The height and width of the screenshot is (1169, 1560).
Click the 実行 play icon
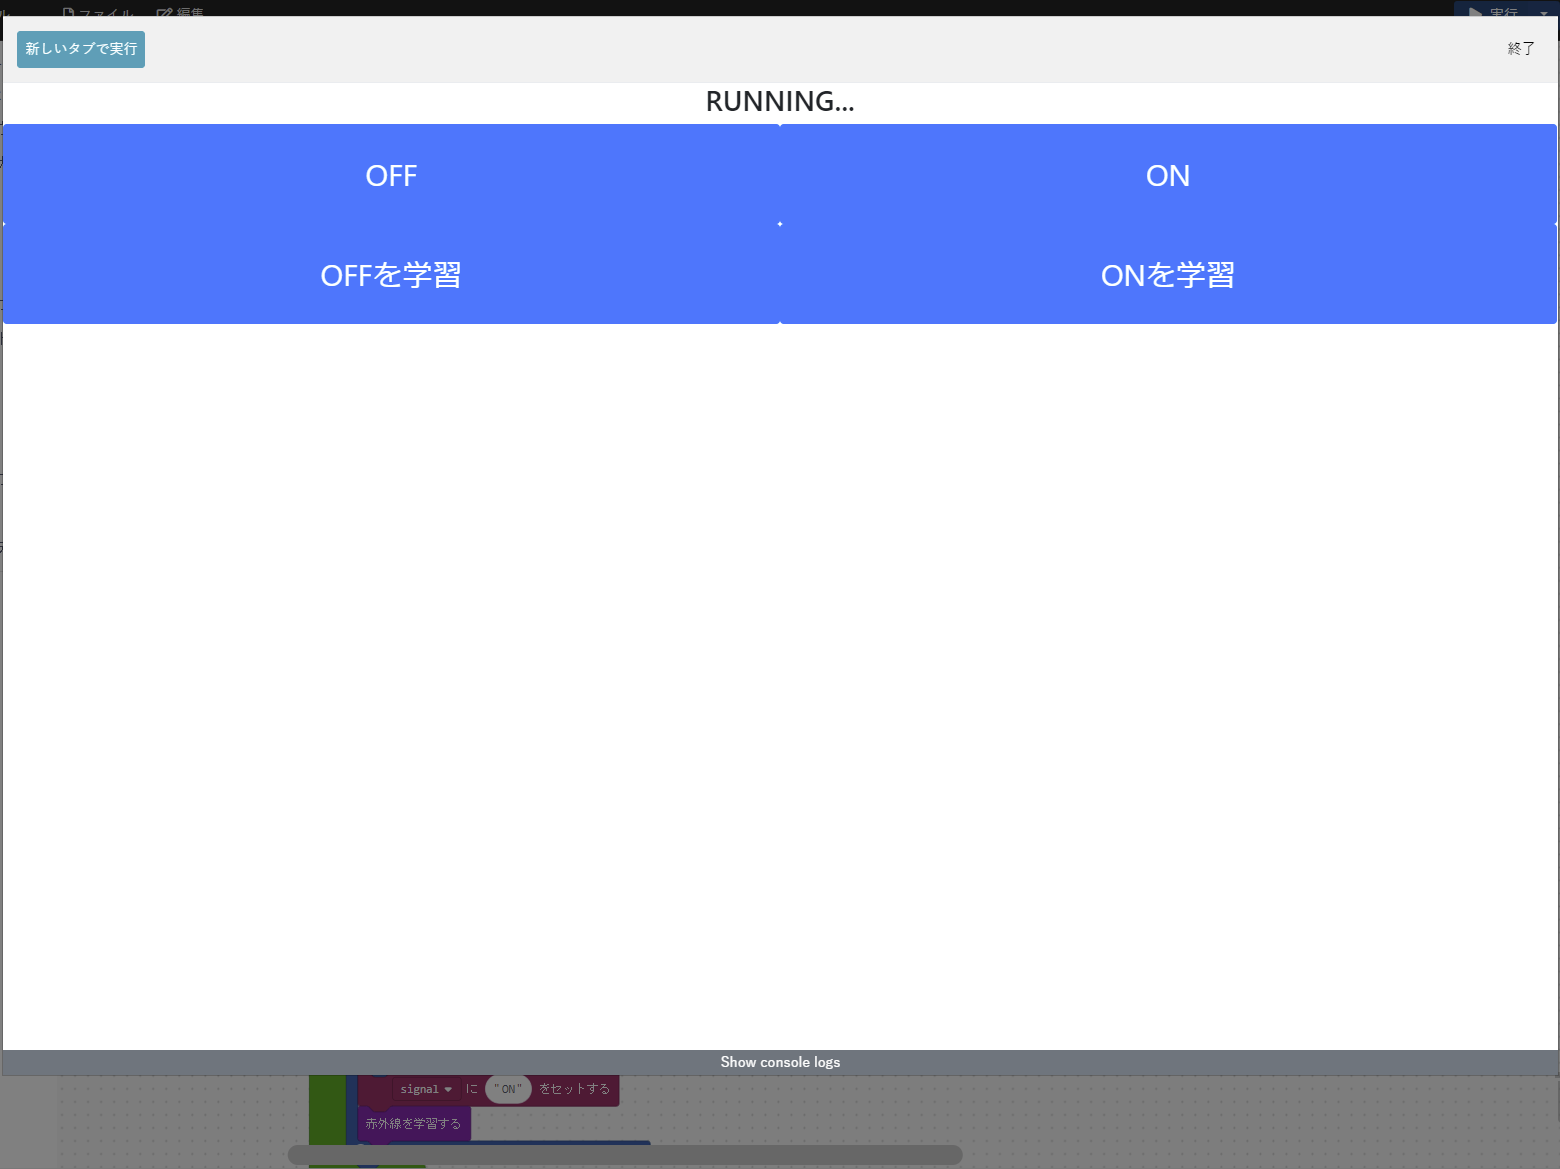point(1475,12)
